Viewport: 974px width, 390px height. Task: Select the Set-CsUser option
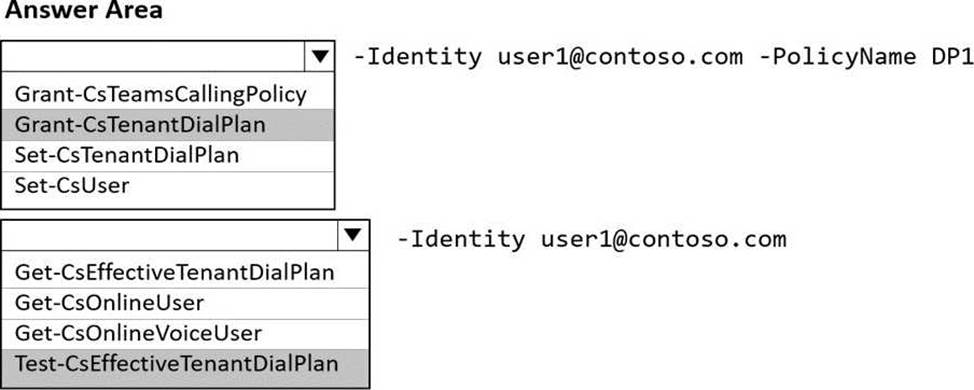tap(168, 184)
